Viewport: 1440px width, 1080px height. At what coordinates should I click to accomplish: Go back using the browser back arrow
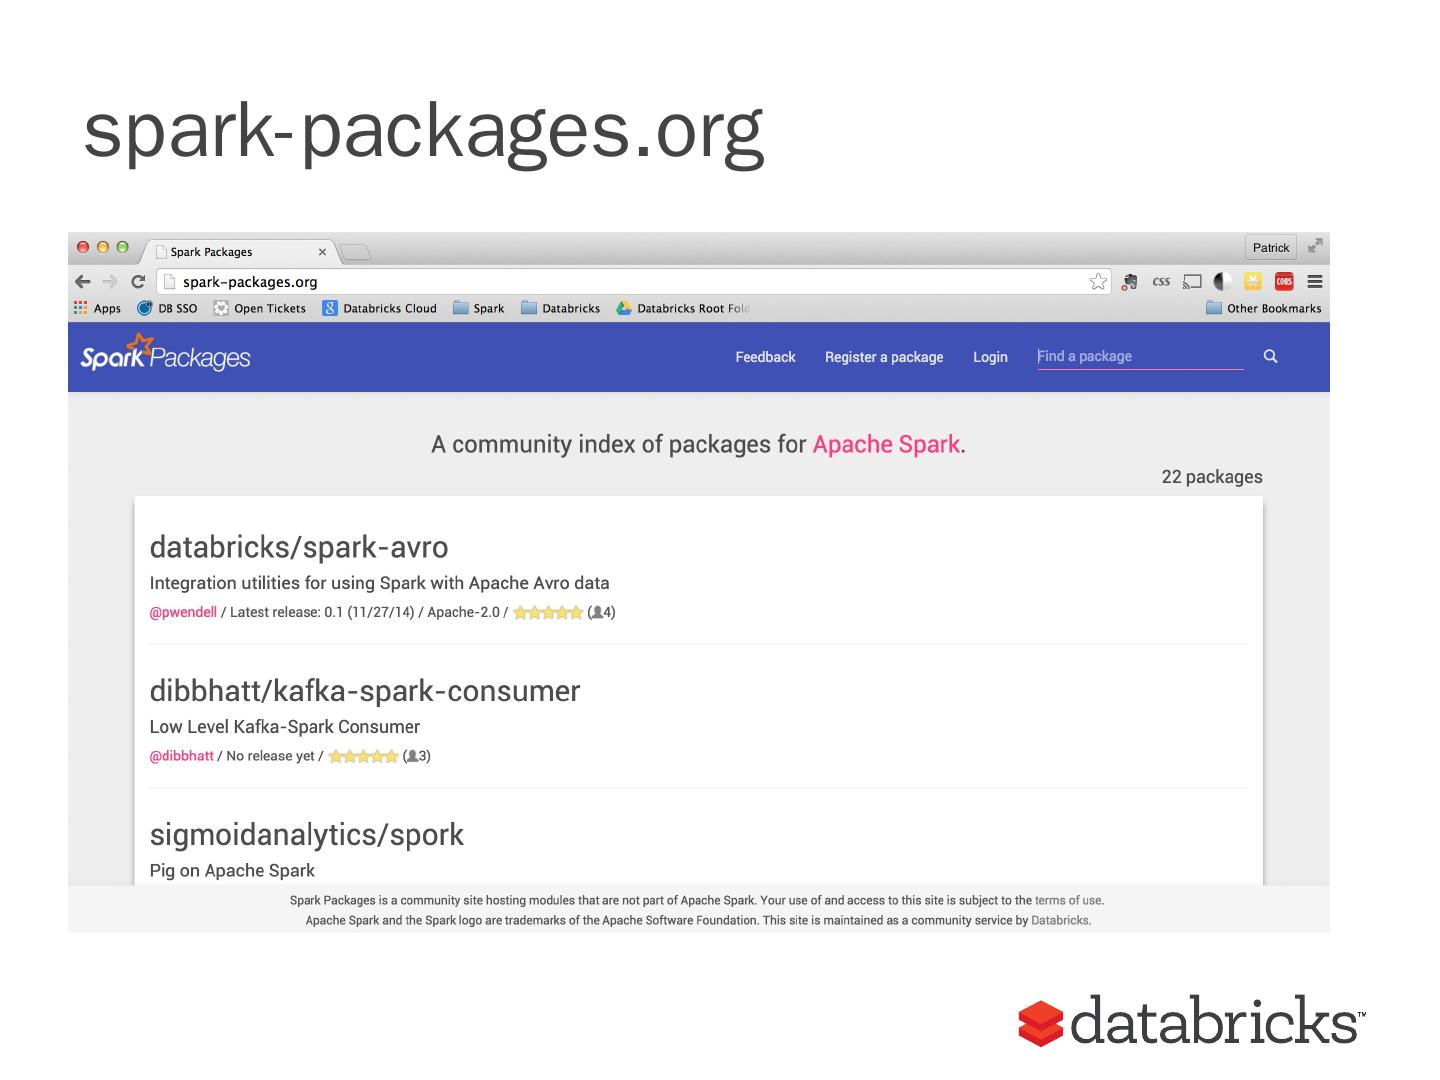[83, 282]
